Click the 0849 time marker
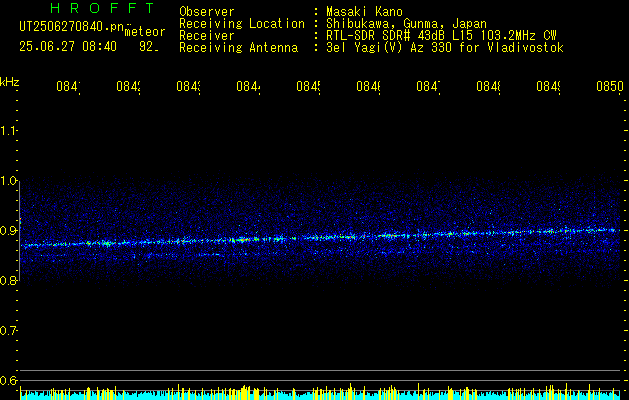This screenshot has width=629, height=400. pyautogui.click(x=548, y=86)
